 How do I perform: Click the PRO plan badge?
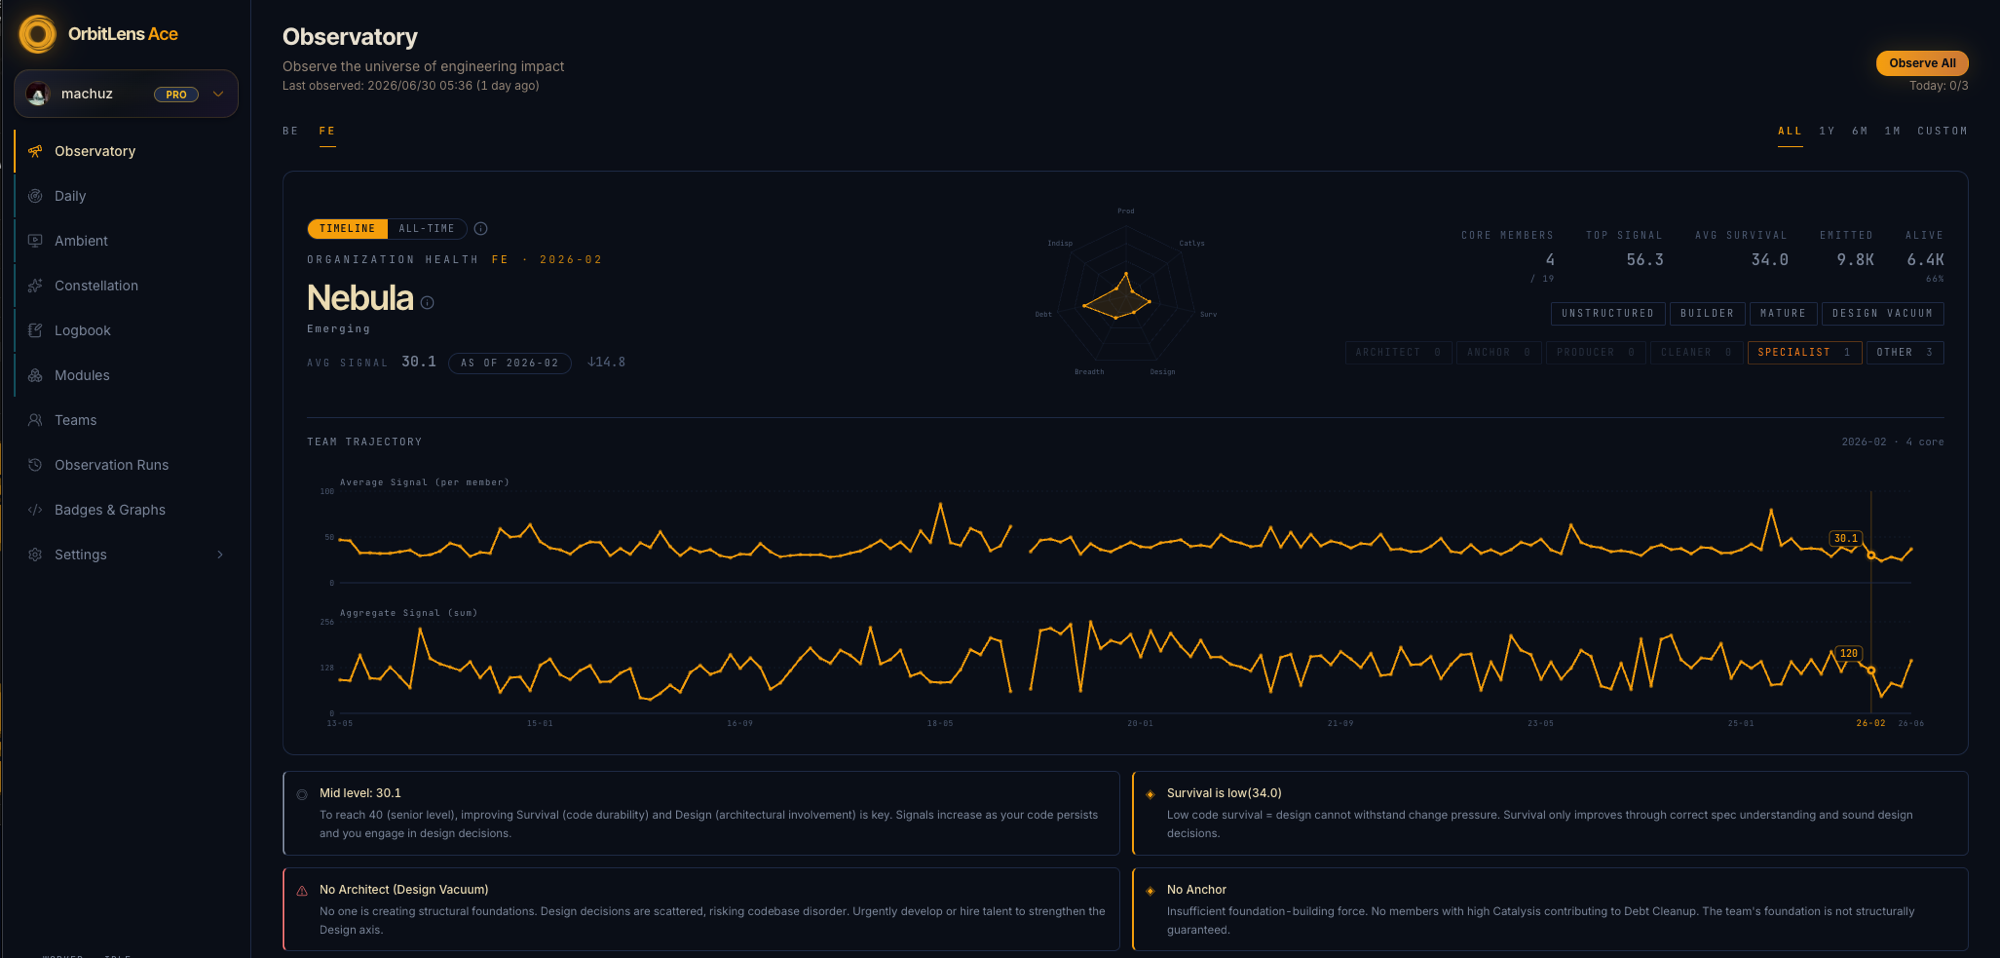[x=176, y=94]
